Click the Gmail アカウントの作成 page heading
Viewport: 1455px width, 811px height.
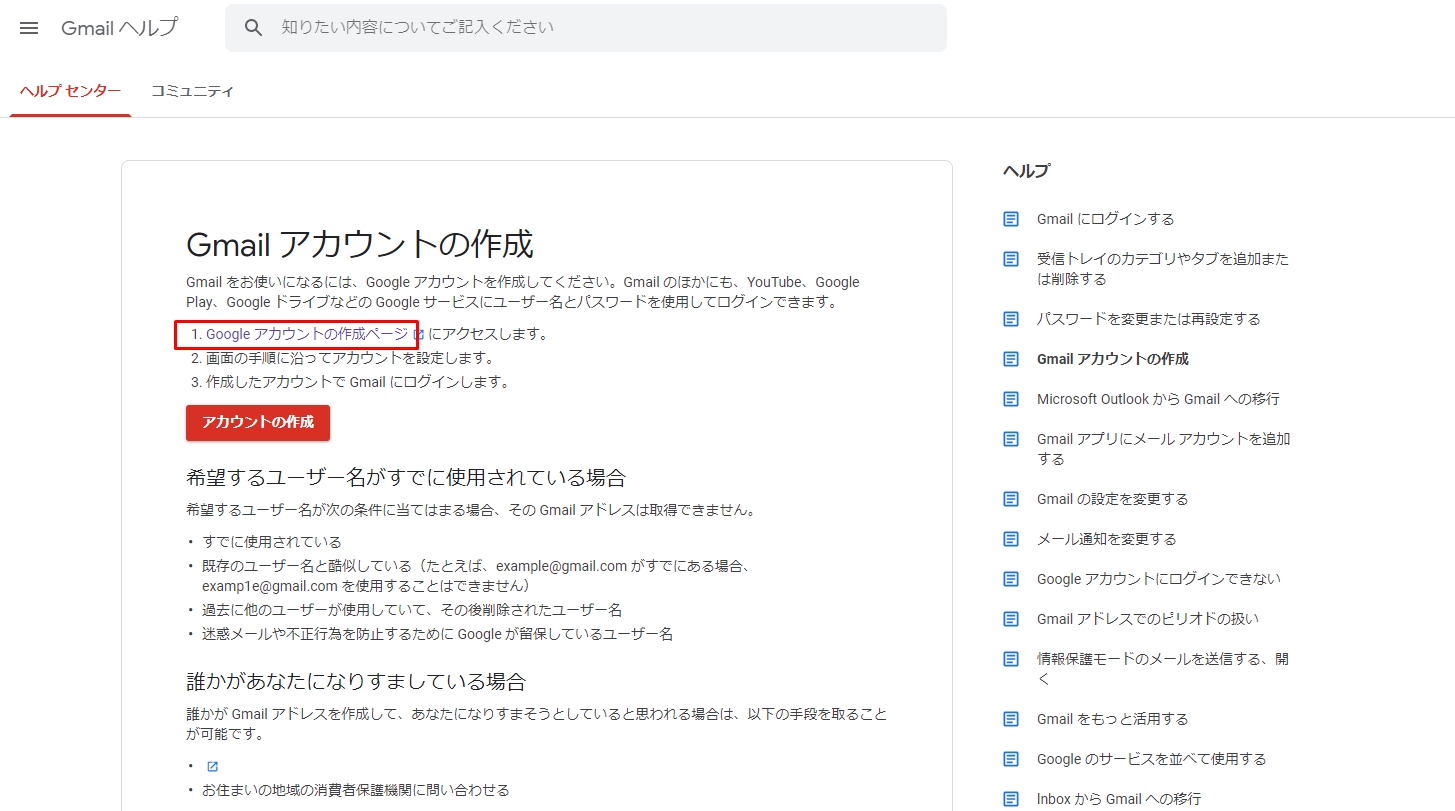[359, 244]
